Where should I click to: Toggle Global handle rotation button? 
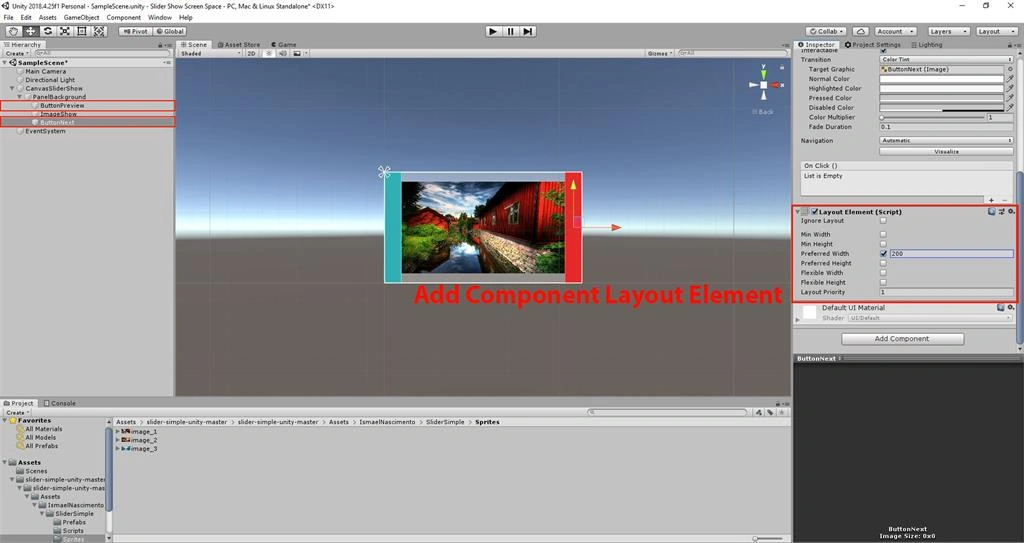(170, 31)
